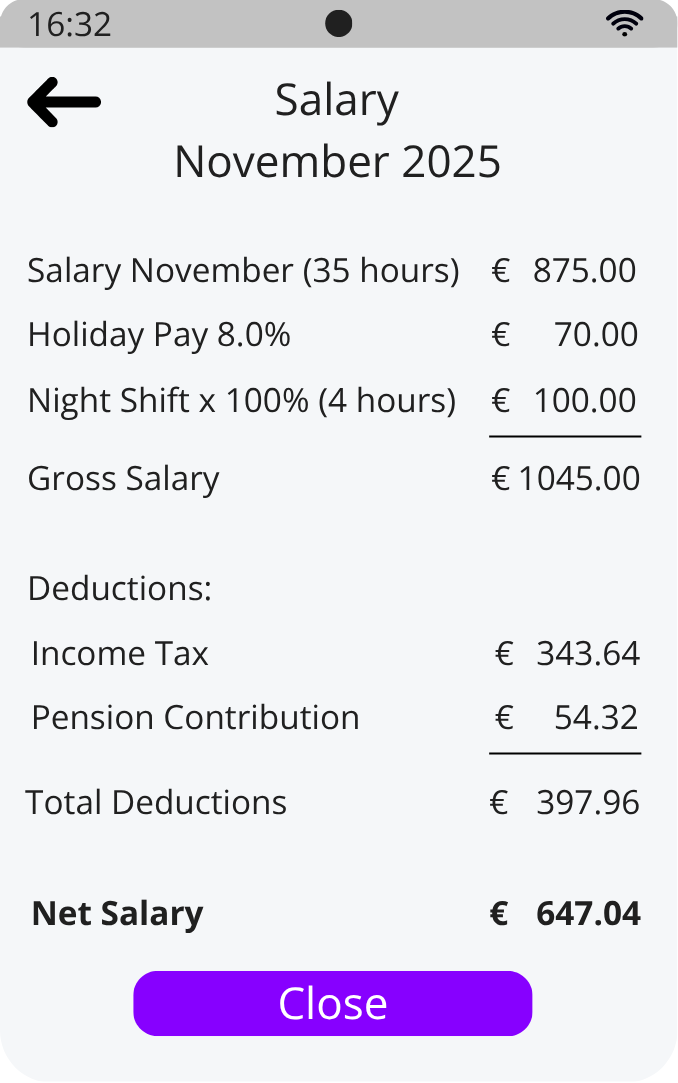The width and height of the screenshot is (678, 1083).
Task: Tap the Wi-Fi status icon
Action: pos(624,22)
